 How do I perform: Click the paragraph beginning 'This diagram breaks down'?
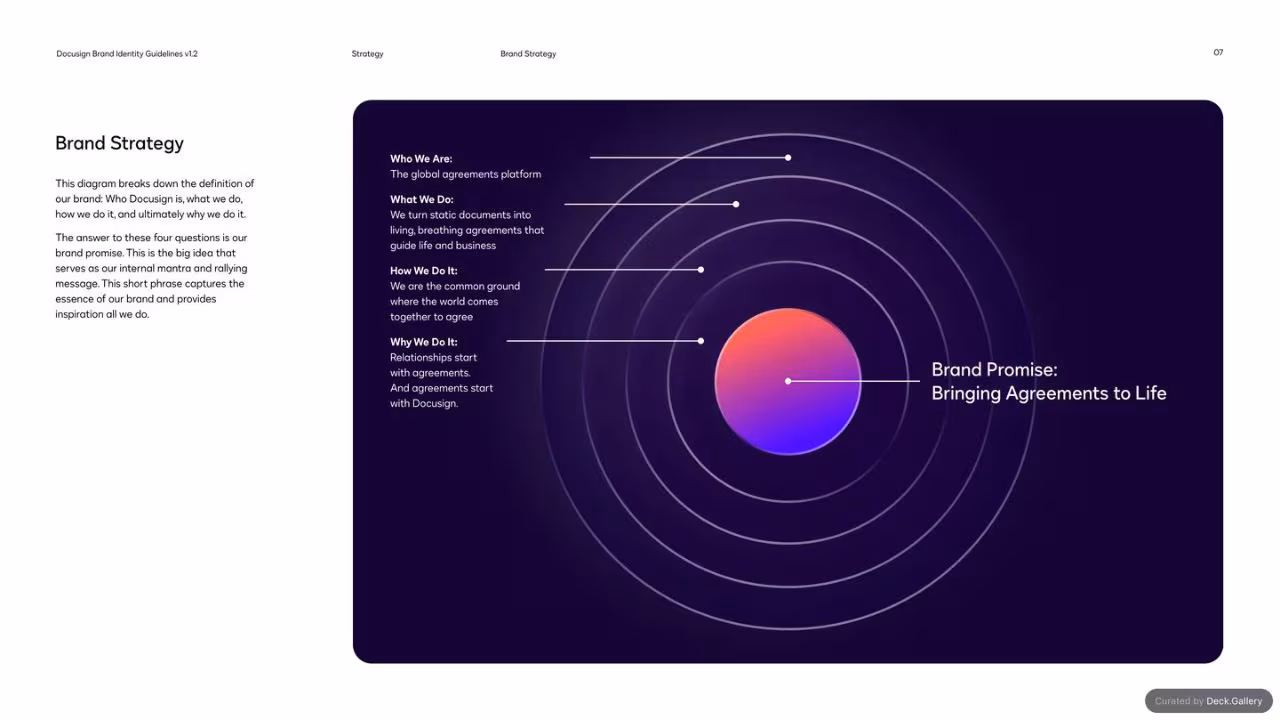155,199
